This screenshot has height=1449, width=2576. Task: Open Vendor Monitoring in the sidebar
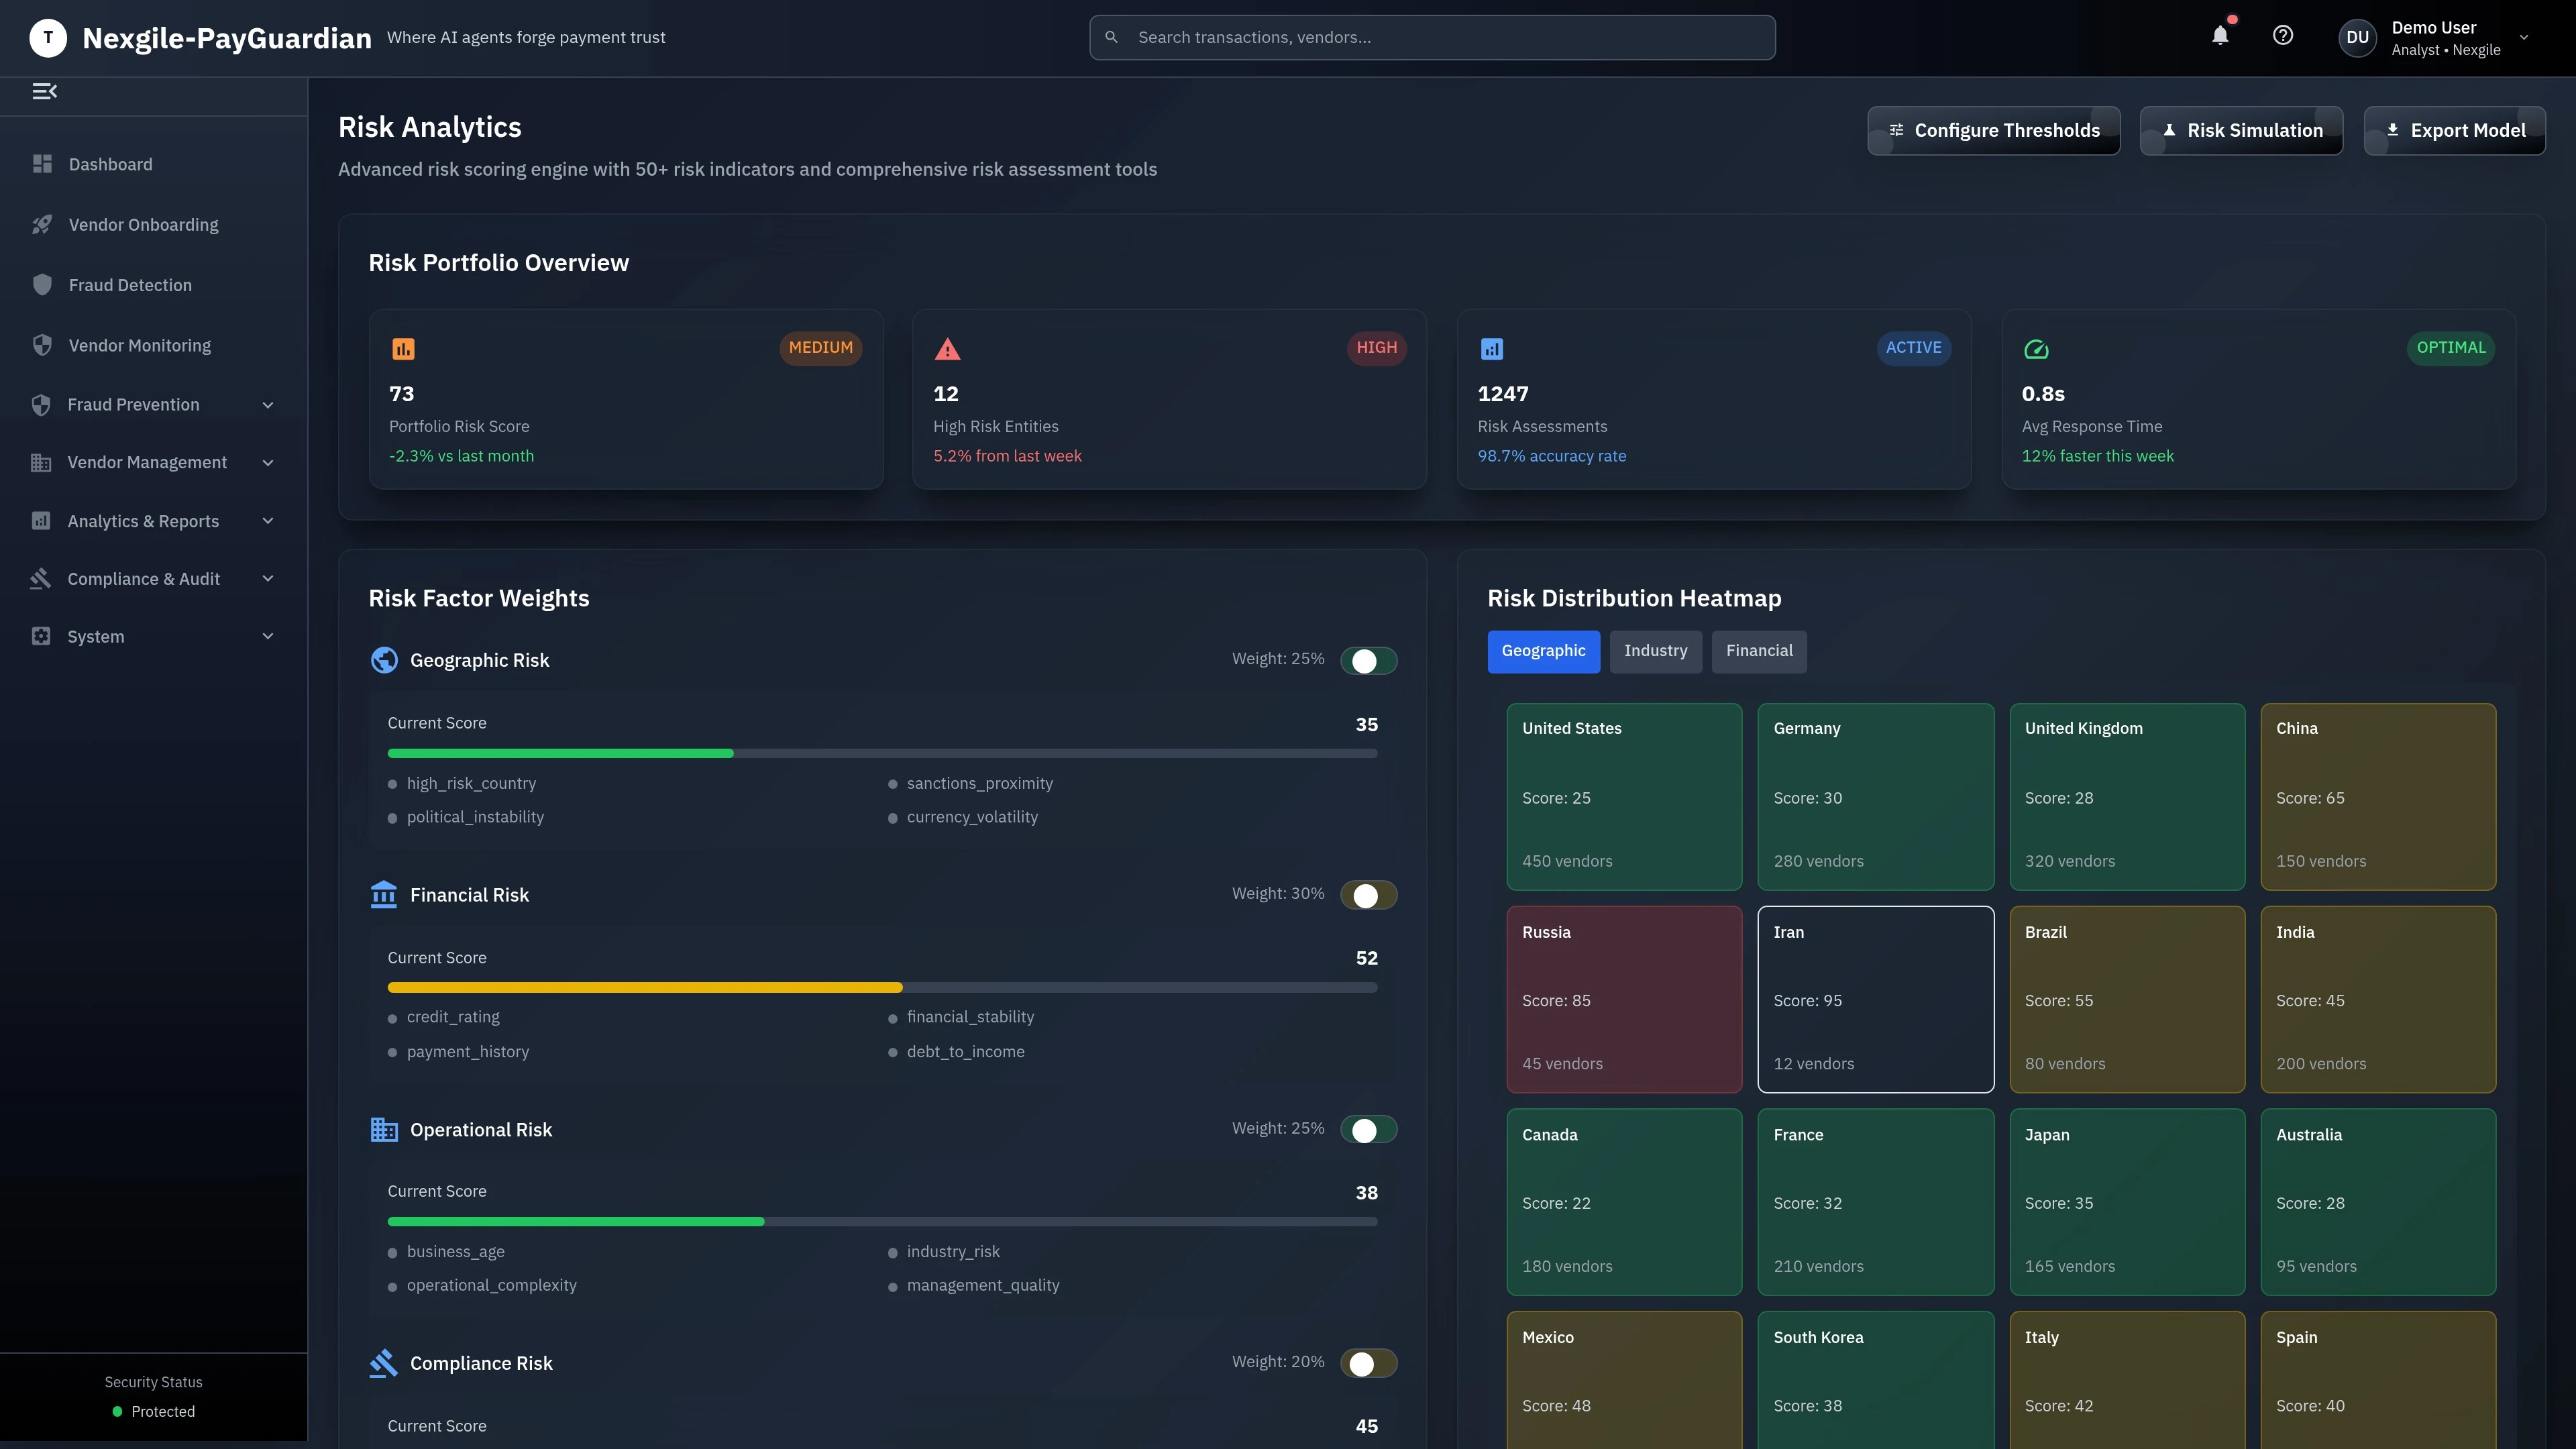[x=139, y=345]
